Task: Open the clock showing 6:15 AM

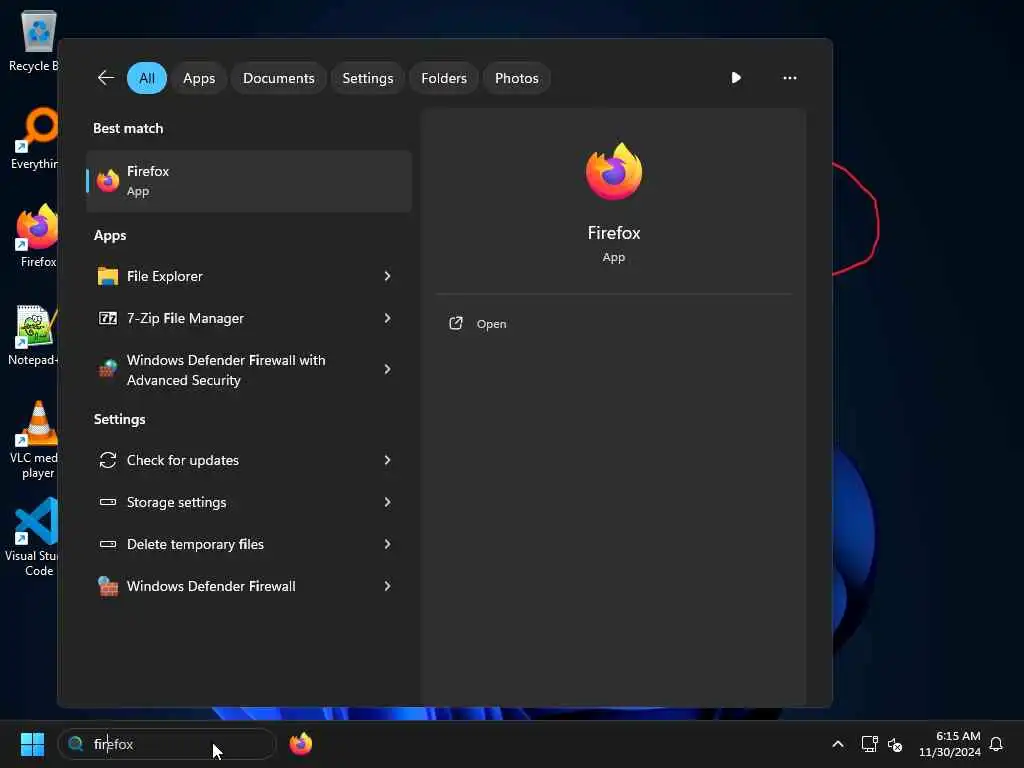Action: (x=950, y=744)
